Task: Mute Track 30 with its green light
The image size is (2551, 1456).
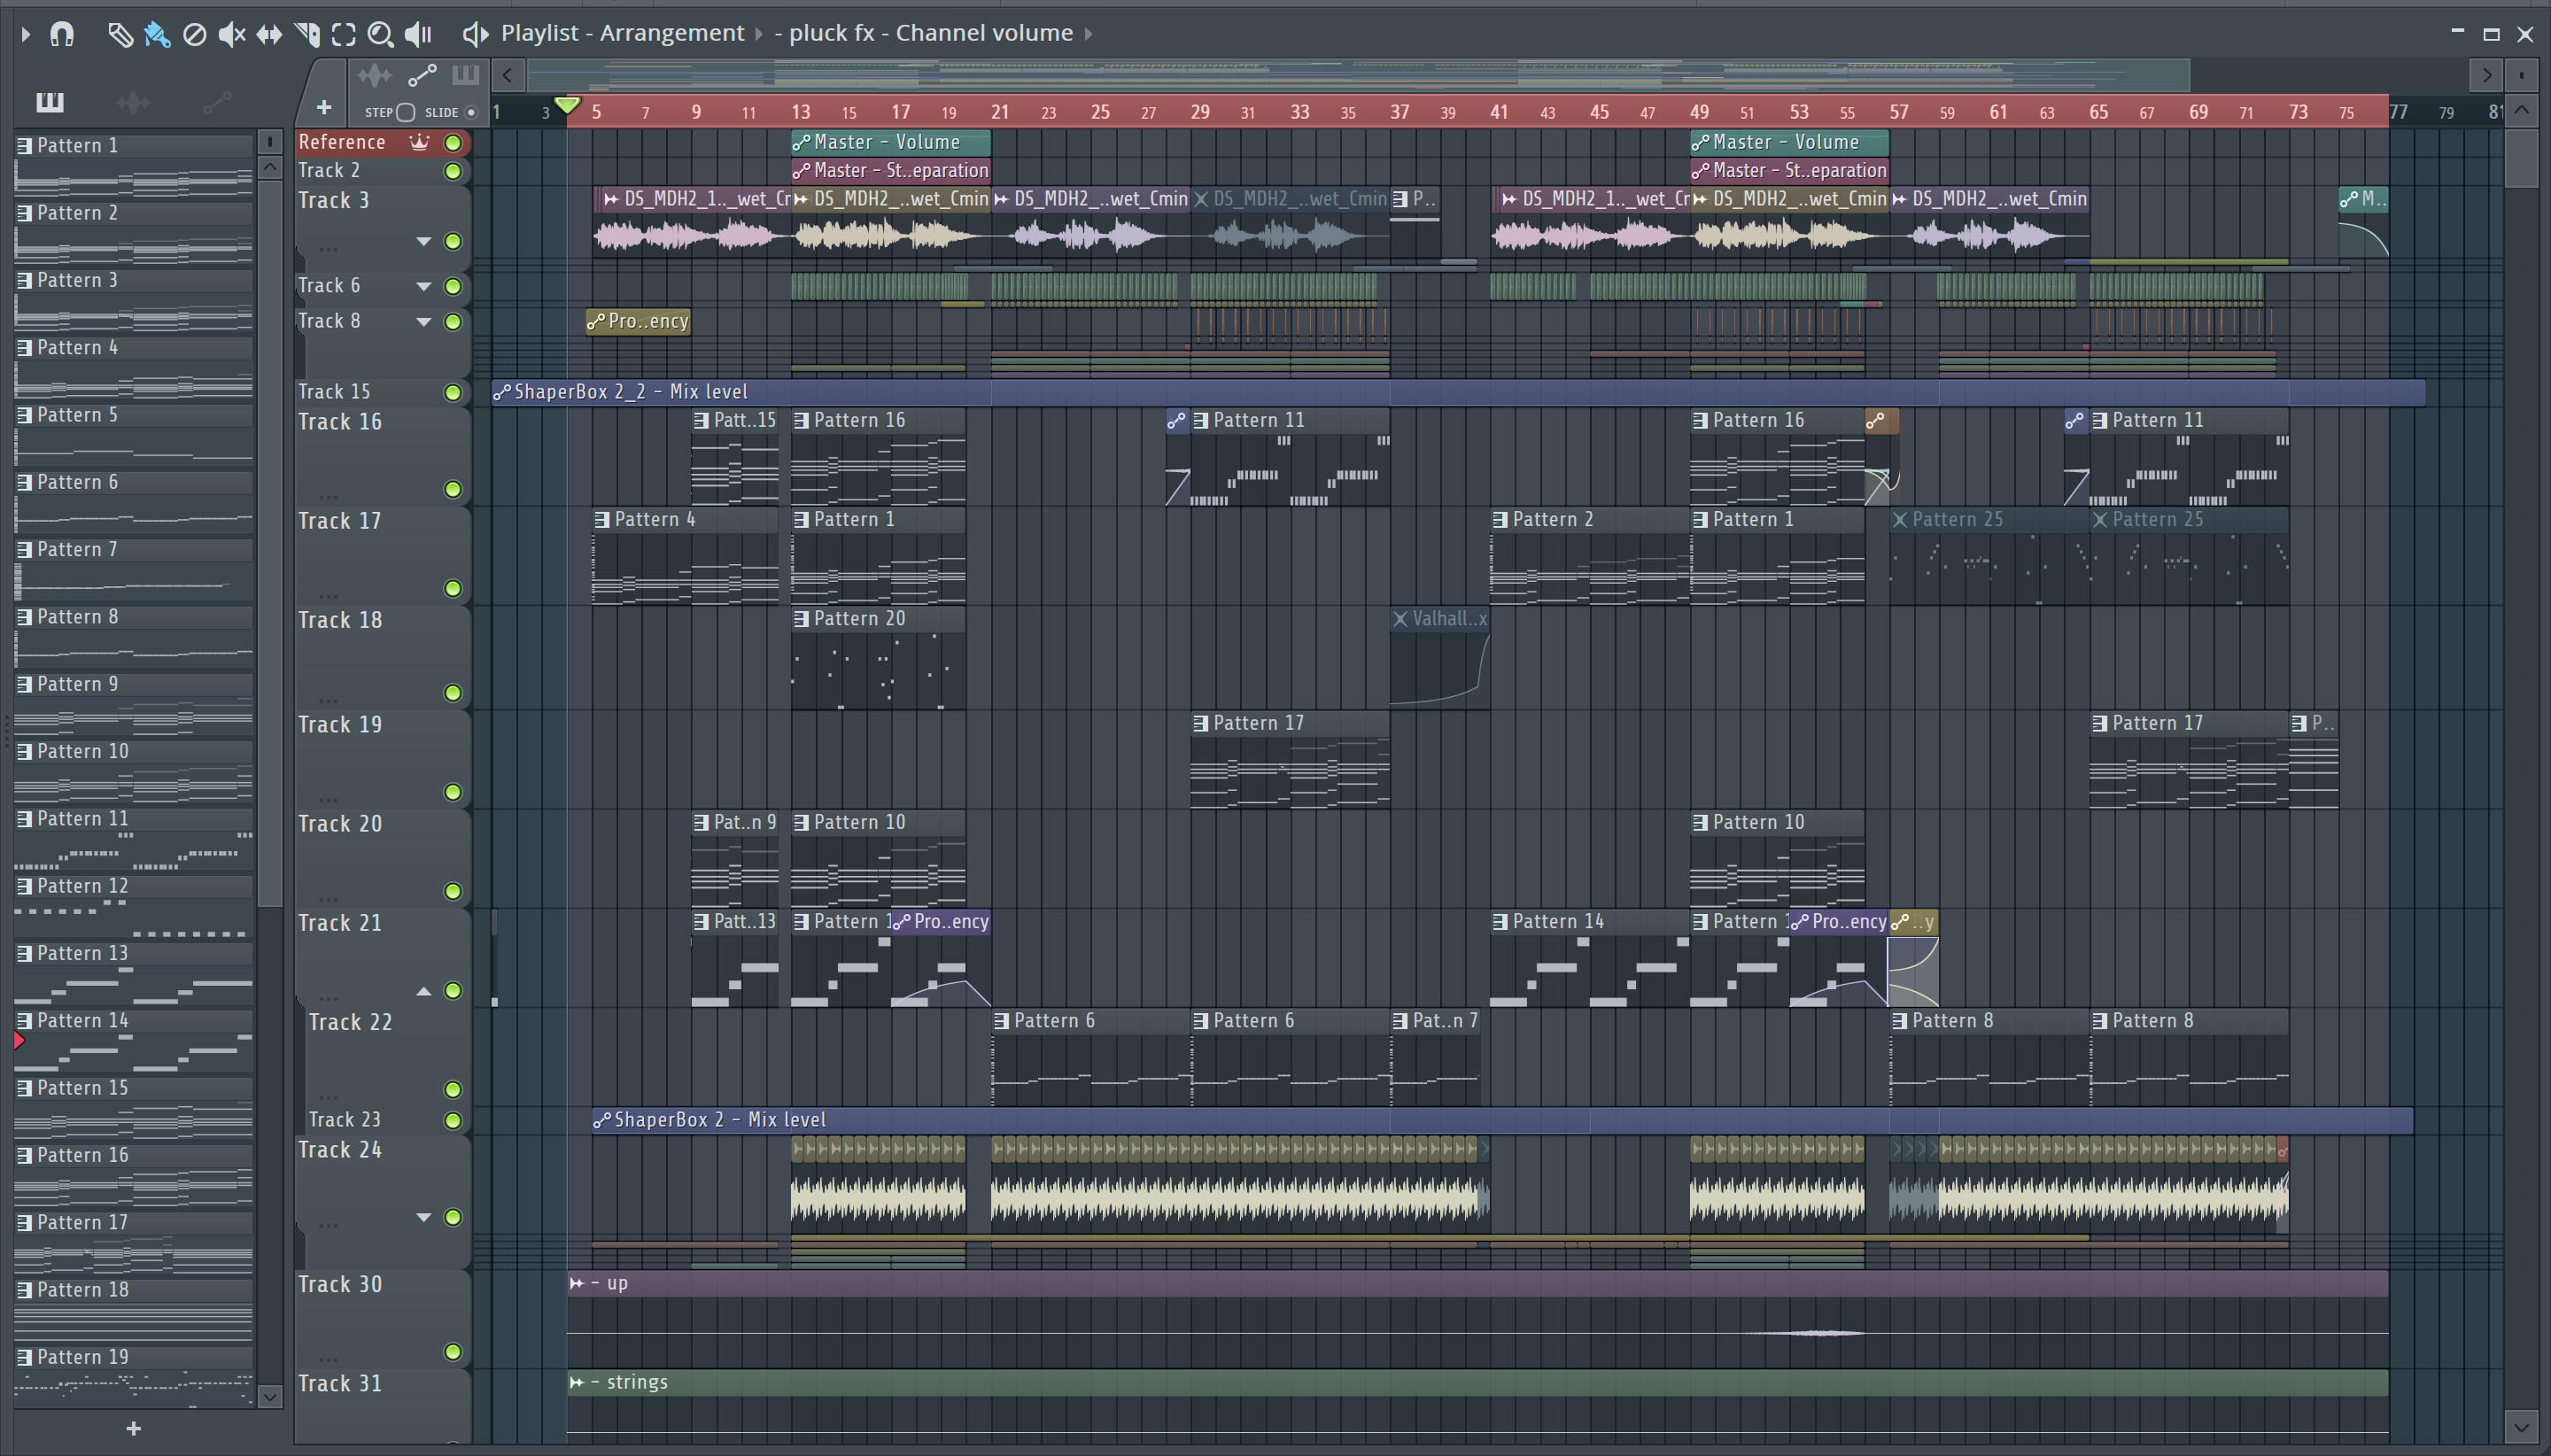Action: pos(453,1352)
